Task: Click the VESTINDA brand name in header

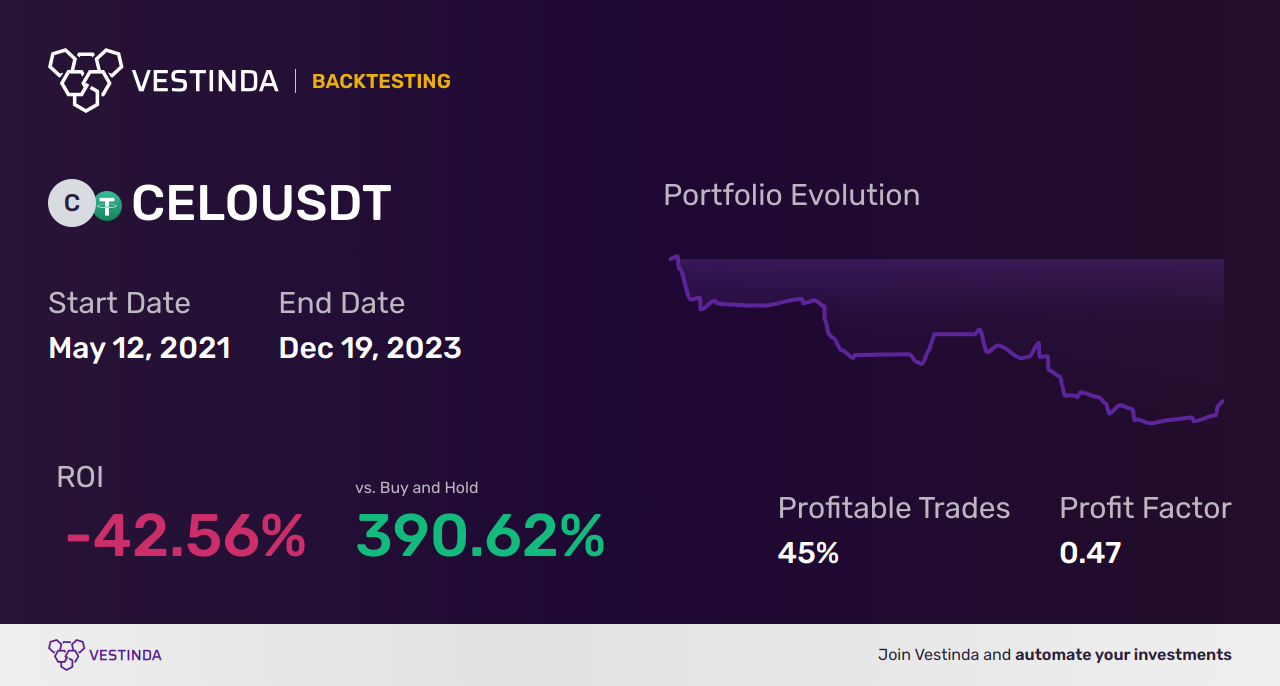Action: coord(205,81)
